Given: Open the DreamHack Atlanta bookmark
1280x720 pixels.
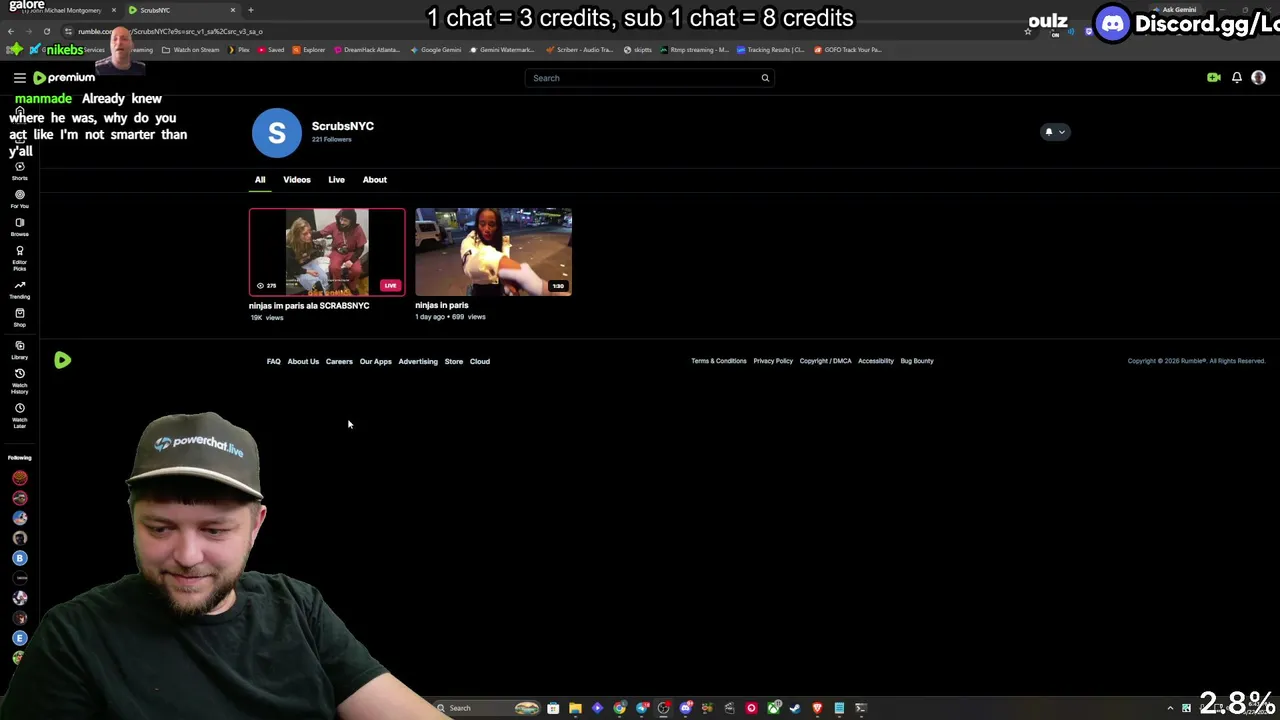Looking at the screenshot, I should point(366,49).
